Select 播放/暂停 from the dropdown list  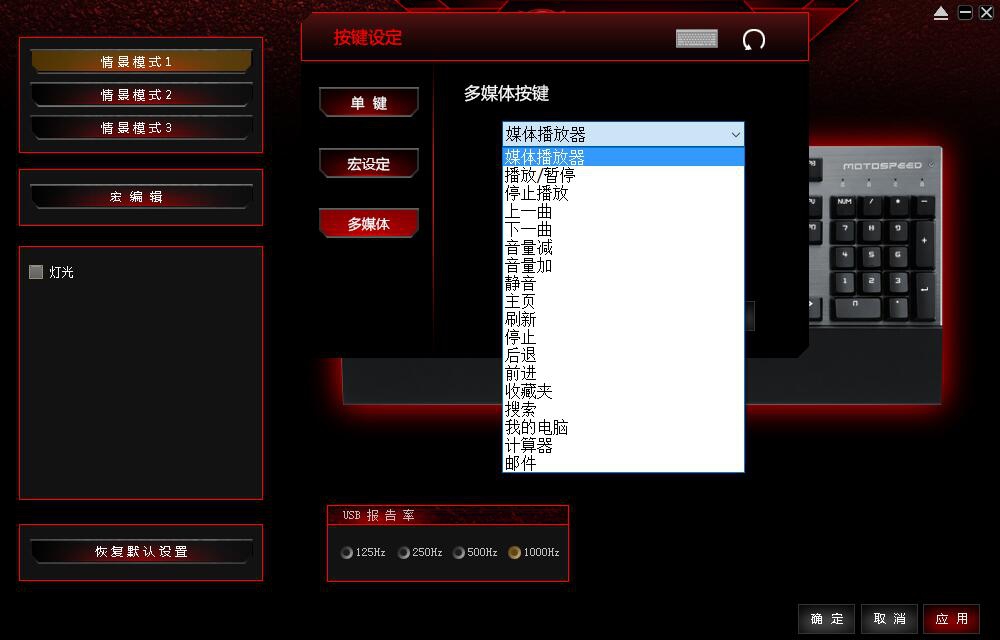pos(540,175)
